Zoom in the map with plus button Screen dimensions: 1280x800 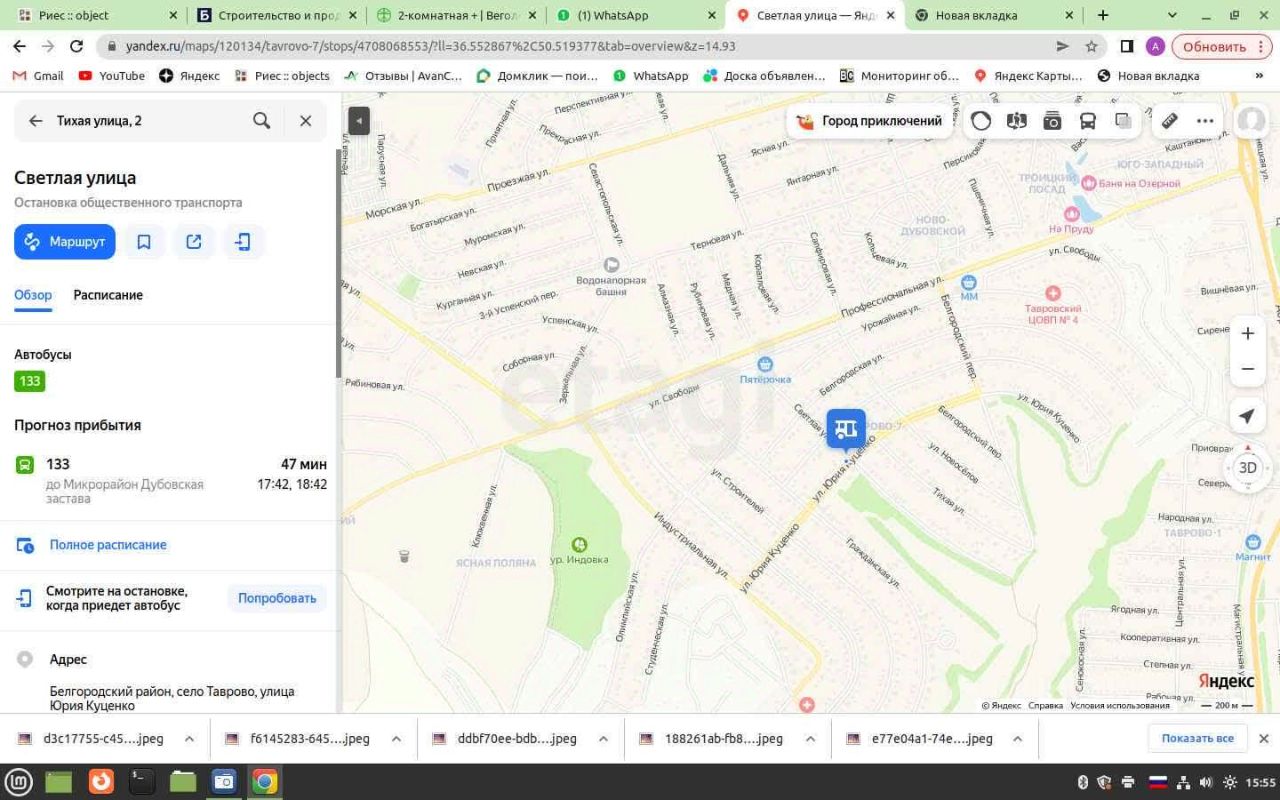pyautogui.click(x=1247, y=333)
